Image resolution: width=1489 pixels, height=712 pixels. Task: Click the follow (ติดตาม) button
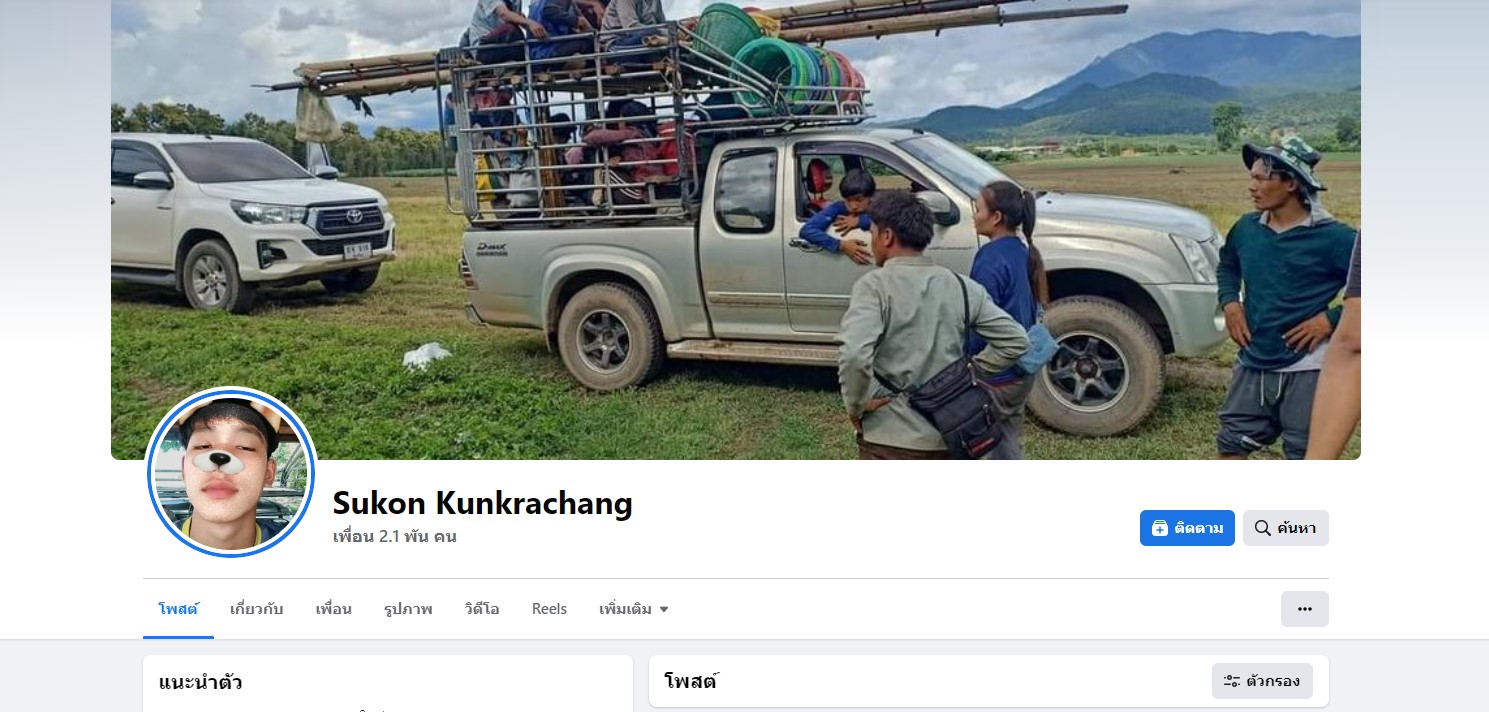point(1187,528)
